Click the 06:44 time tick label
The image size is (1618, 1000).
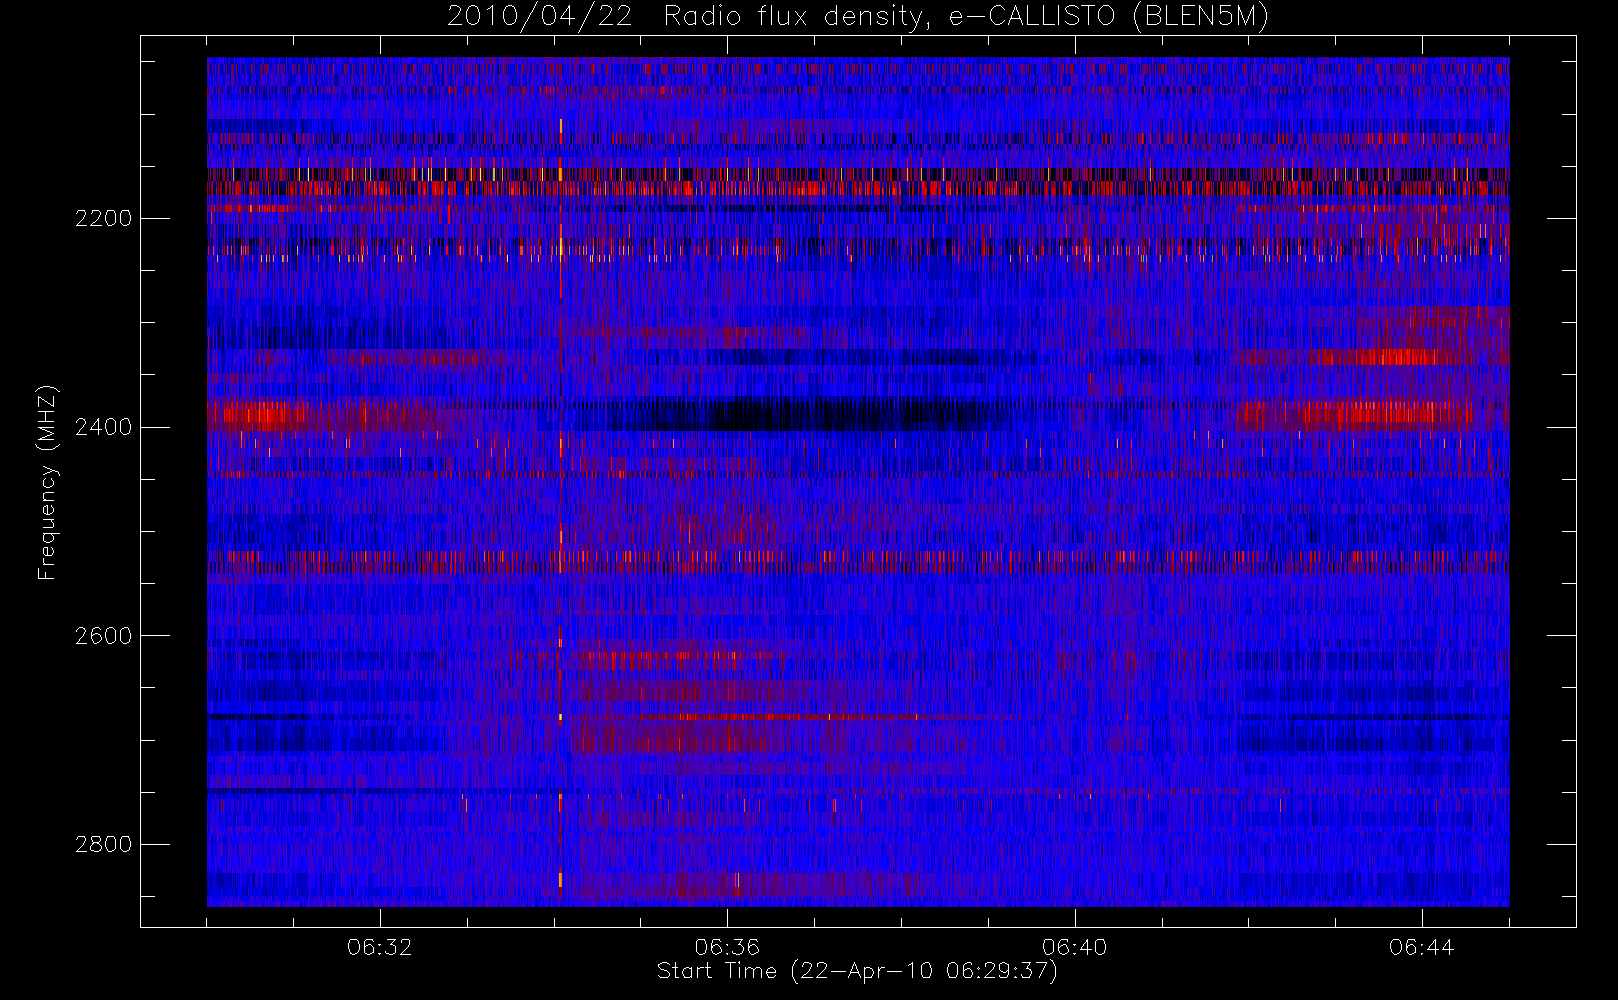(1422, 947)
